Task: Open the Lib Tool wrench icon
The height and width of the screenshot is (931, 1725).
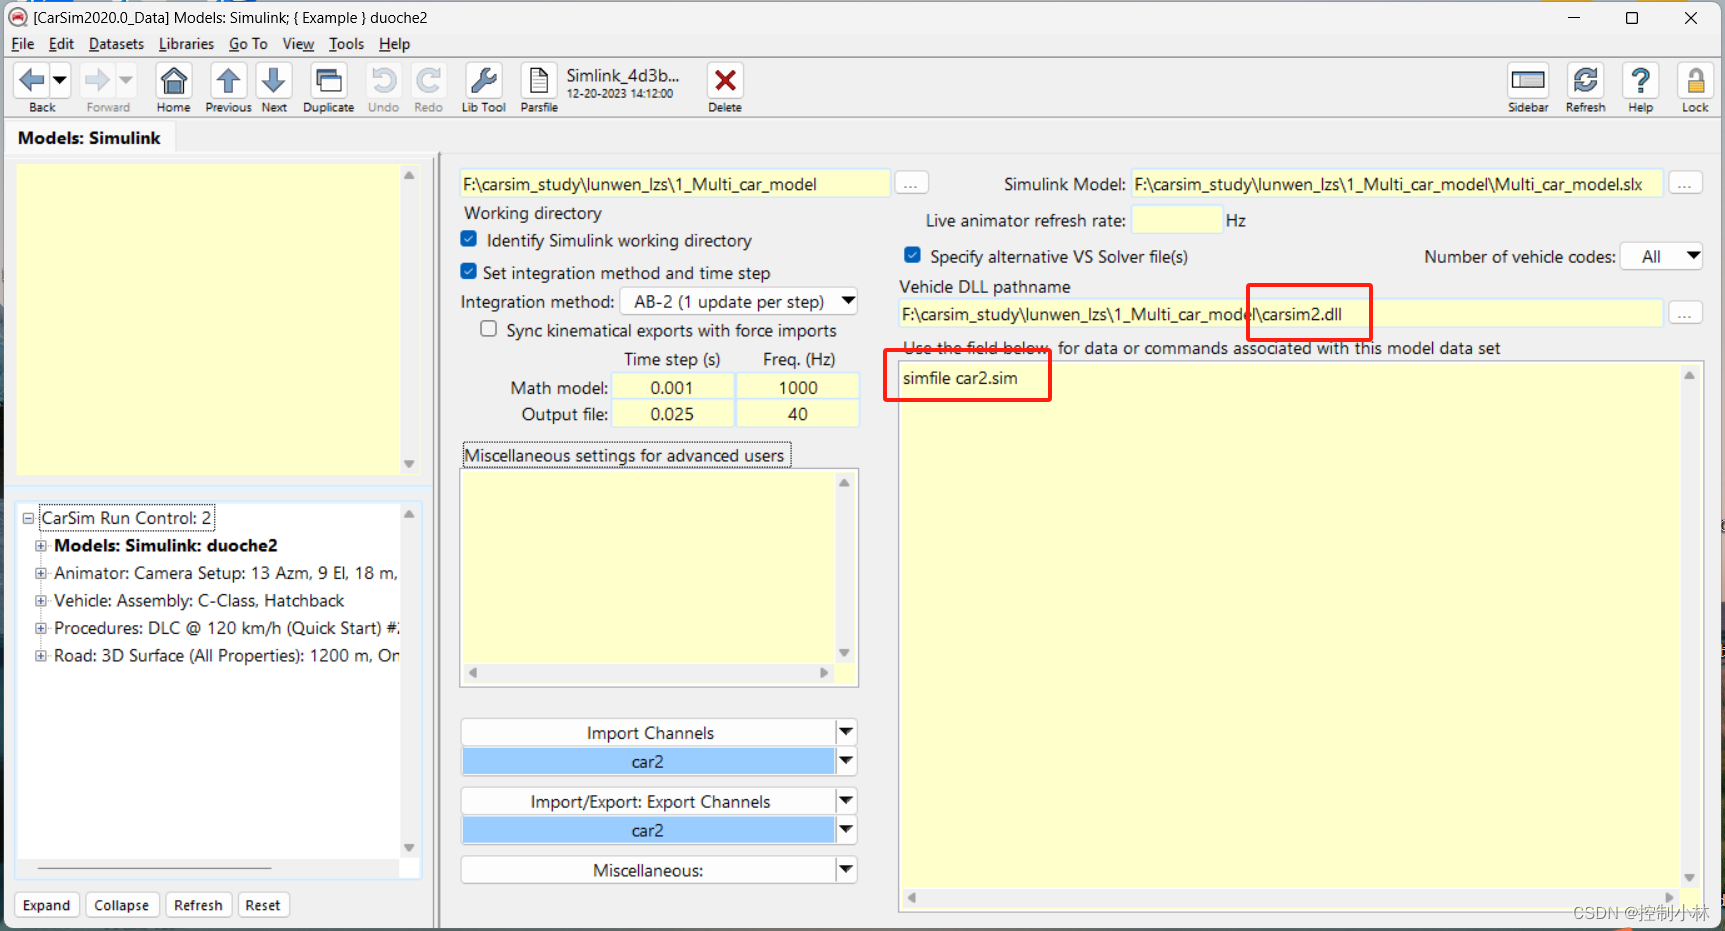Action: click(484, 80)
